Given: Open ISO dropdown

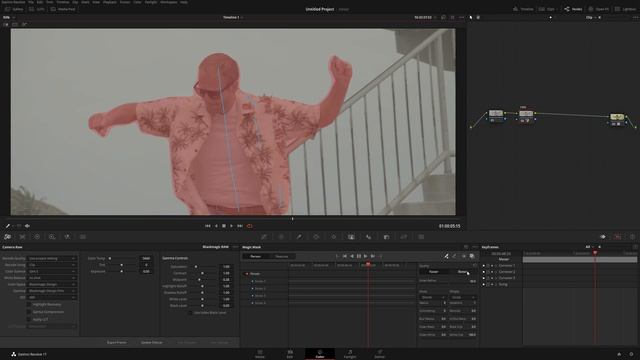Looking at the screenshot, I should (x=51, y=298).
